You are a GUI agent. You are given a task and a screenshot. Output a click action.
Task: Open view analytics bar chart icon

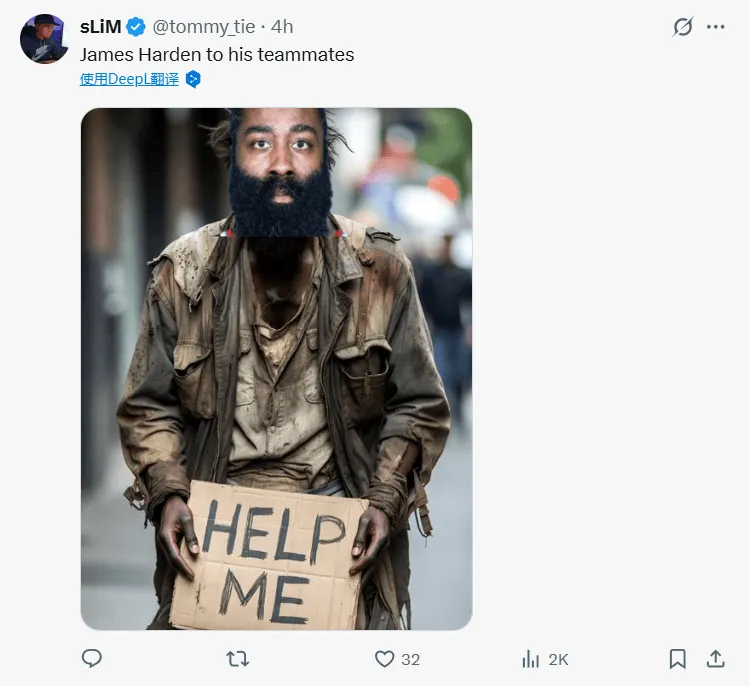[531, 658]
